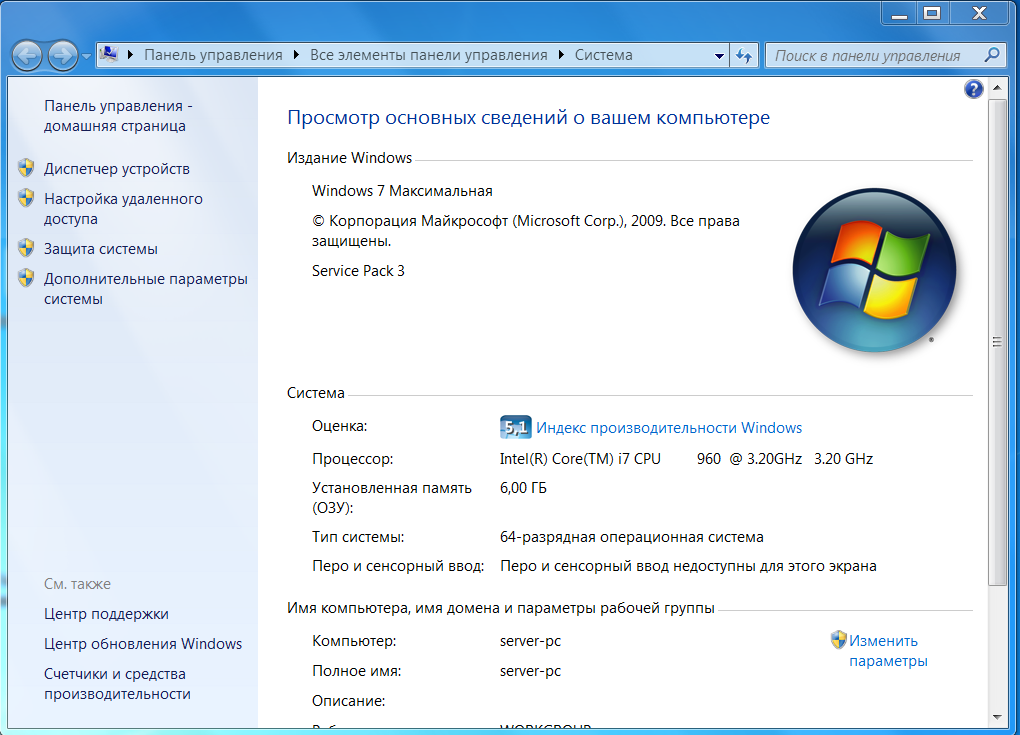Click the 6,00 ГБ memory value
Screen dimensions: 1020x735
click(x=523, y=488)
